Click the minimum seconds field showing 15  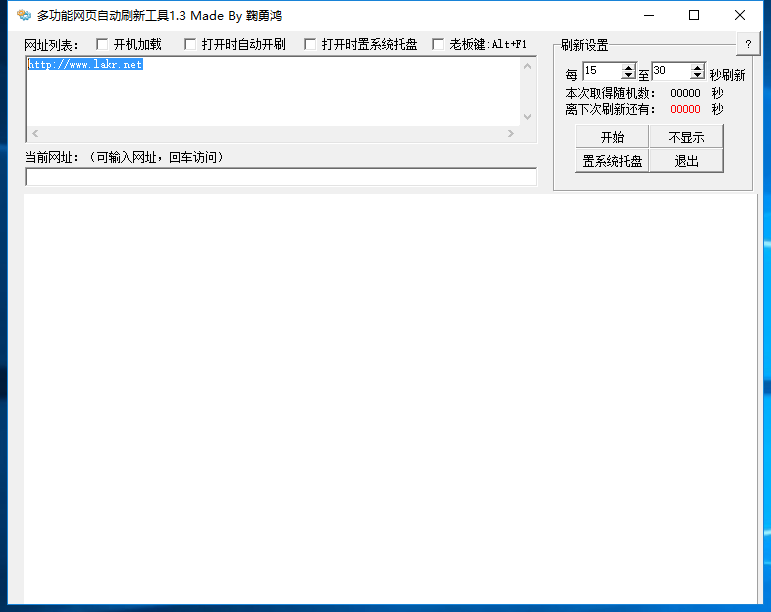coord(601,72)
